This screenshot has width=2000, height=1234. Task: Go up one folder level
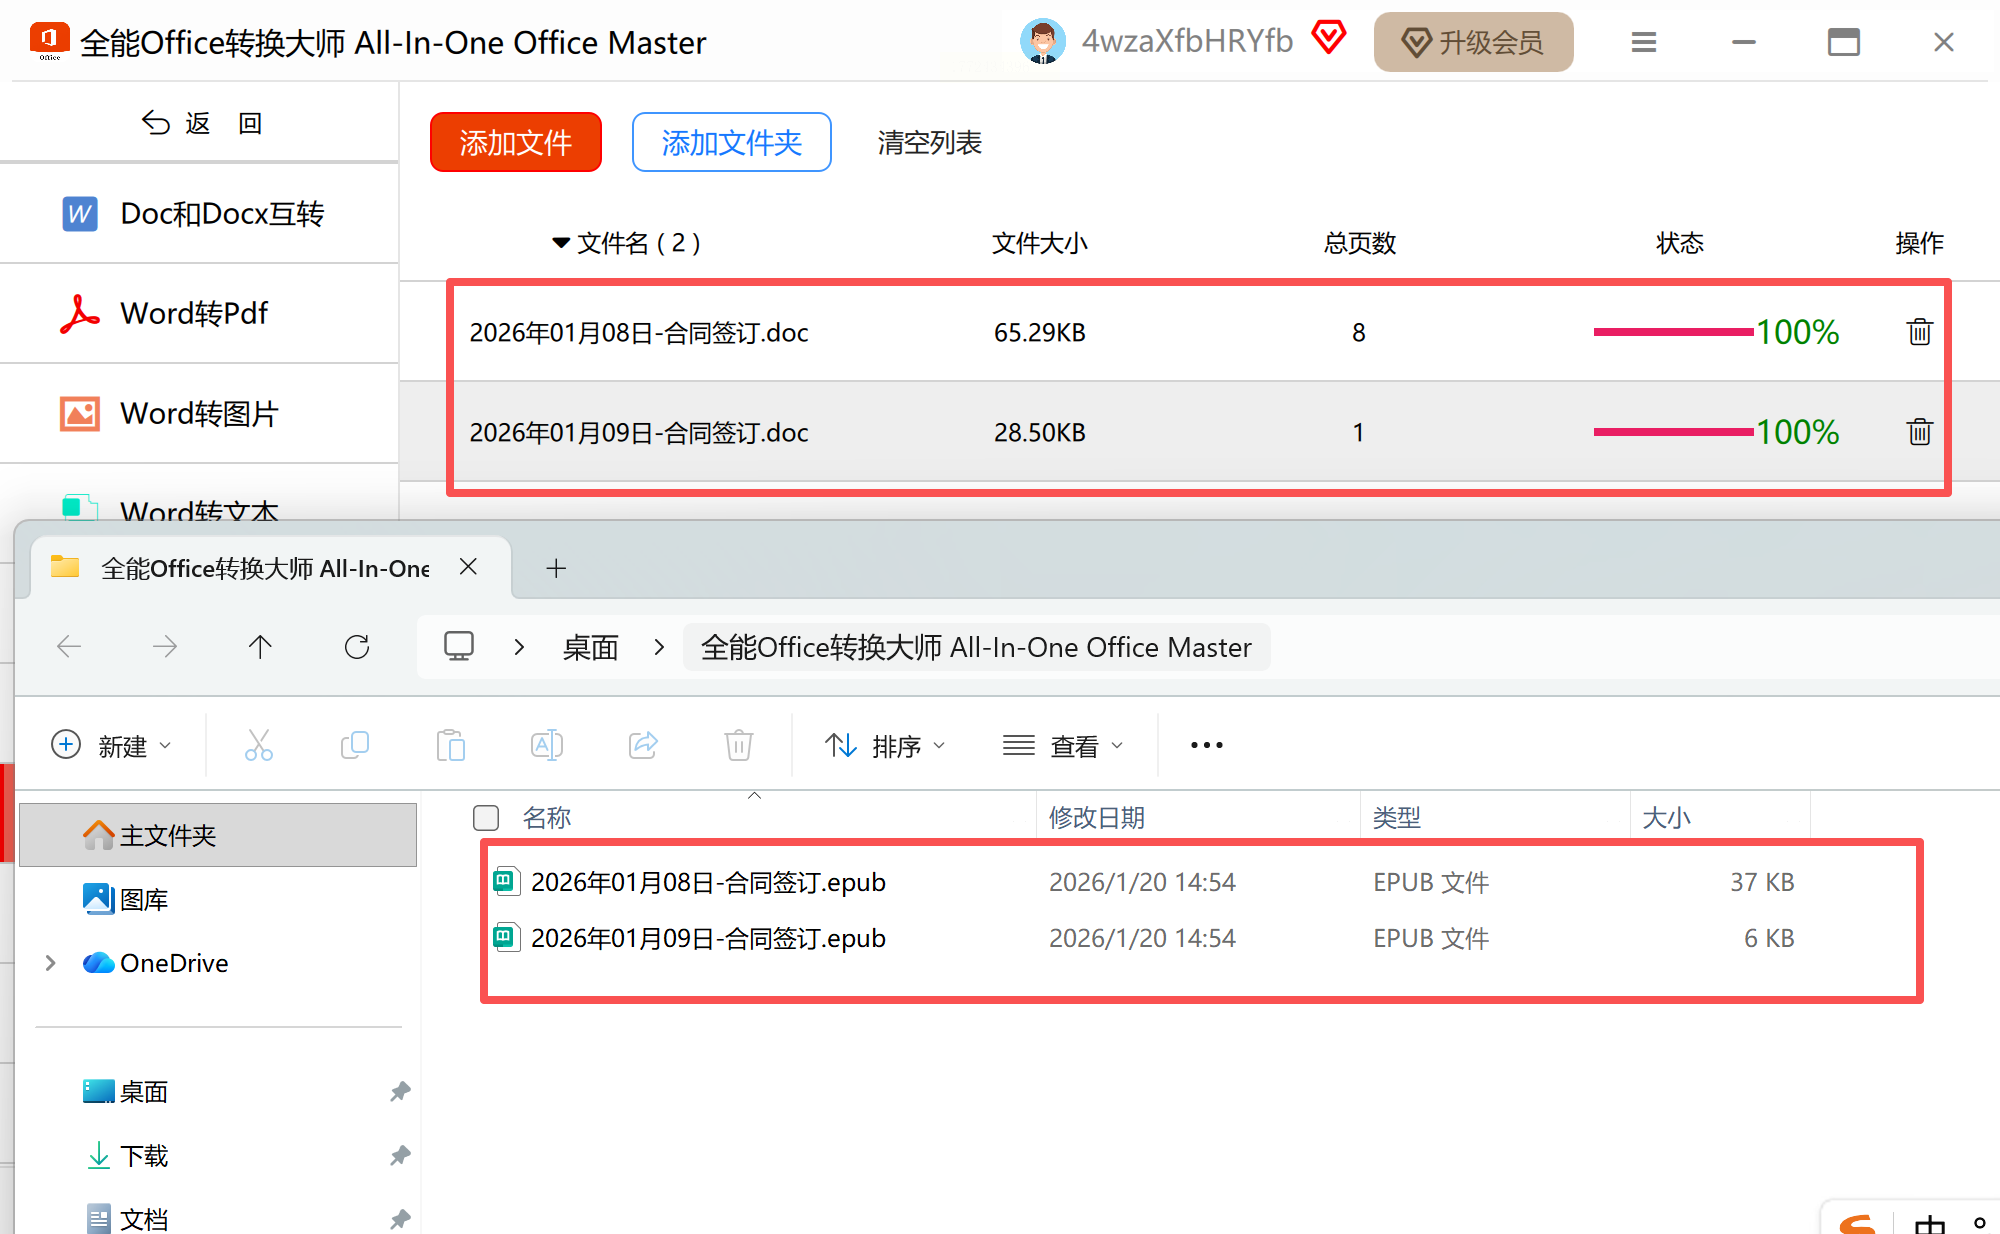[x=260, y=647]
